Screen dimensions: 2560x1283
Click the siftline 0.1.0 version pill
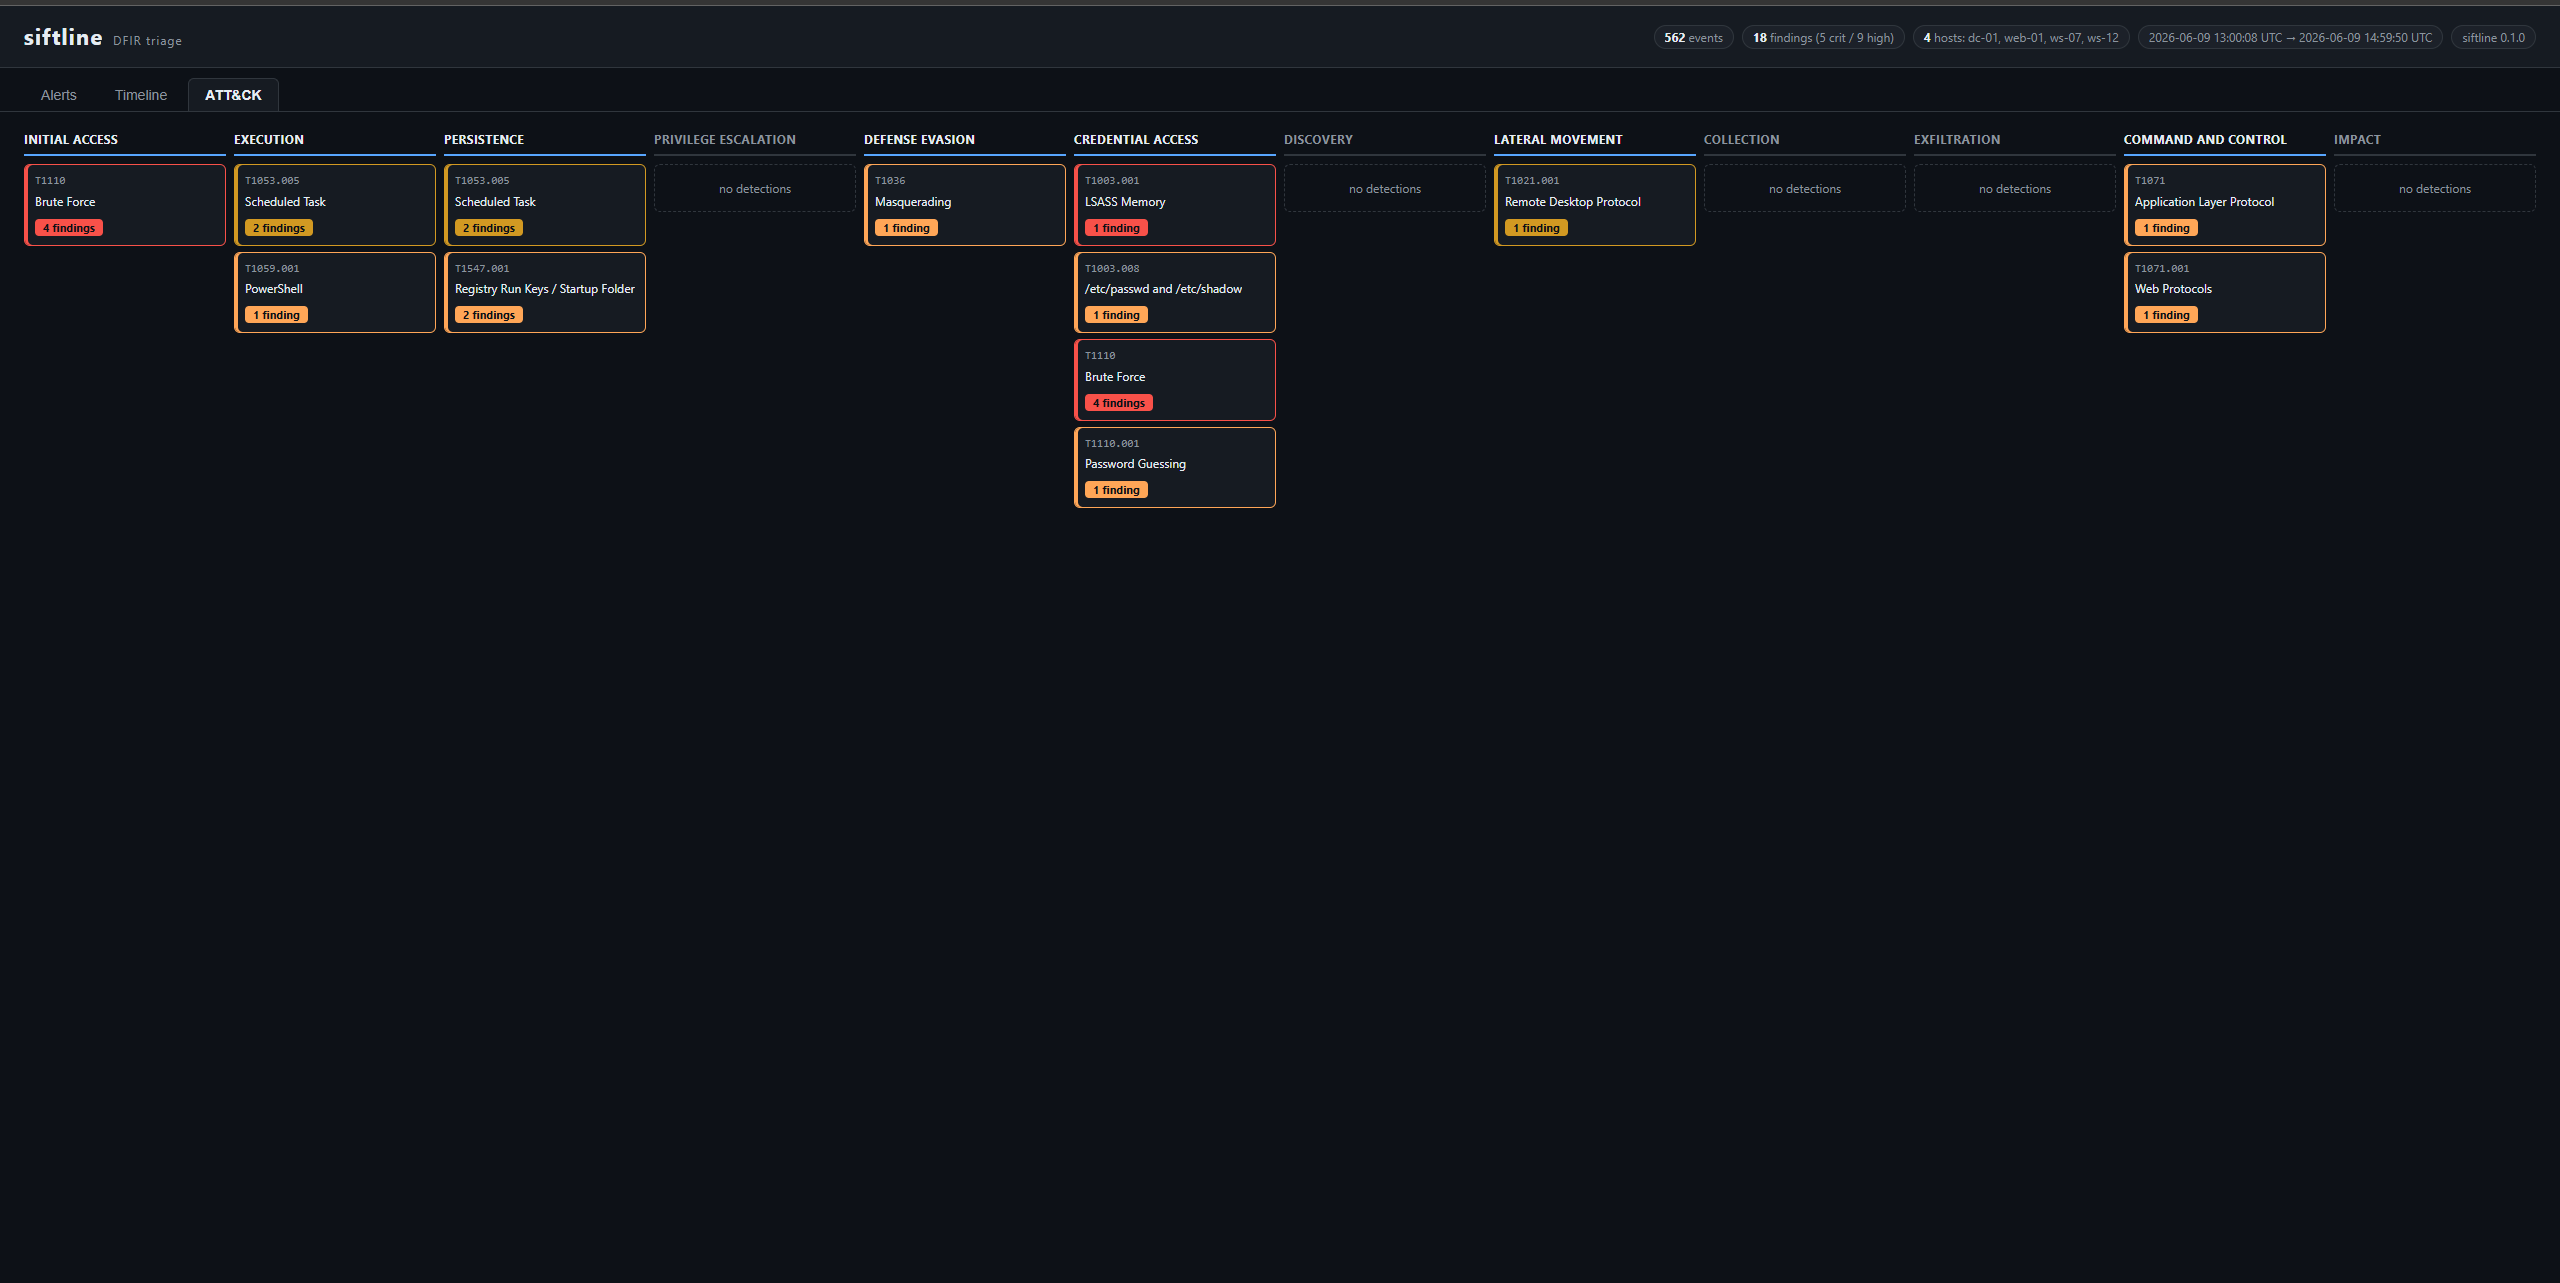[x=2493, y=38]
